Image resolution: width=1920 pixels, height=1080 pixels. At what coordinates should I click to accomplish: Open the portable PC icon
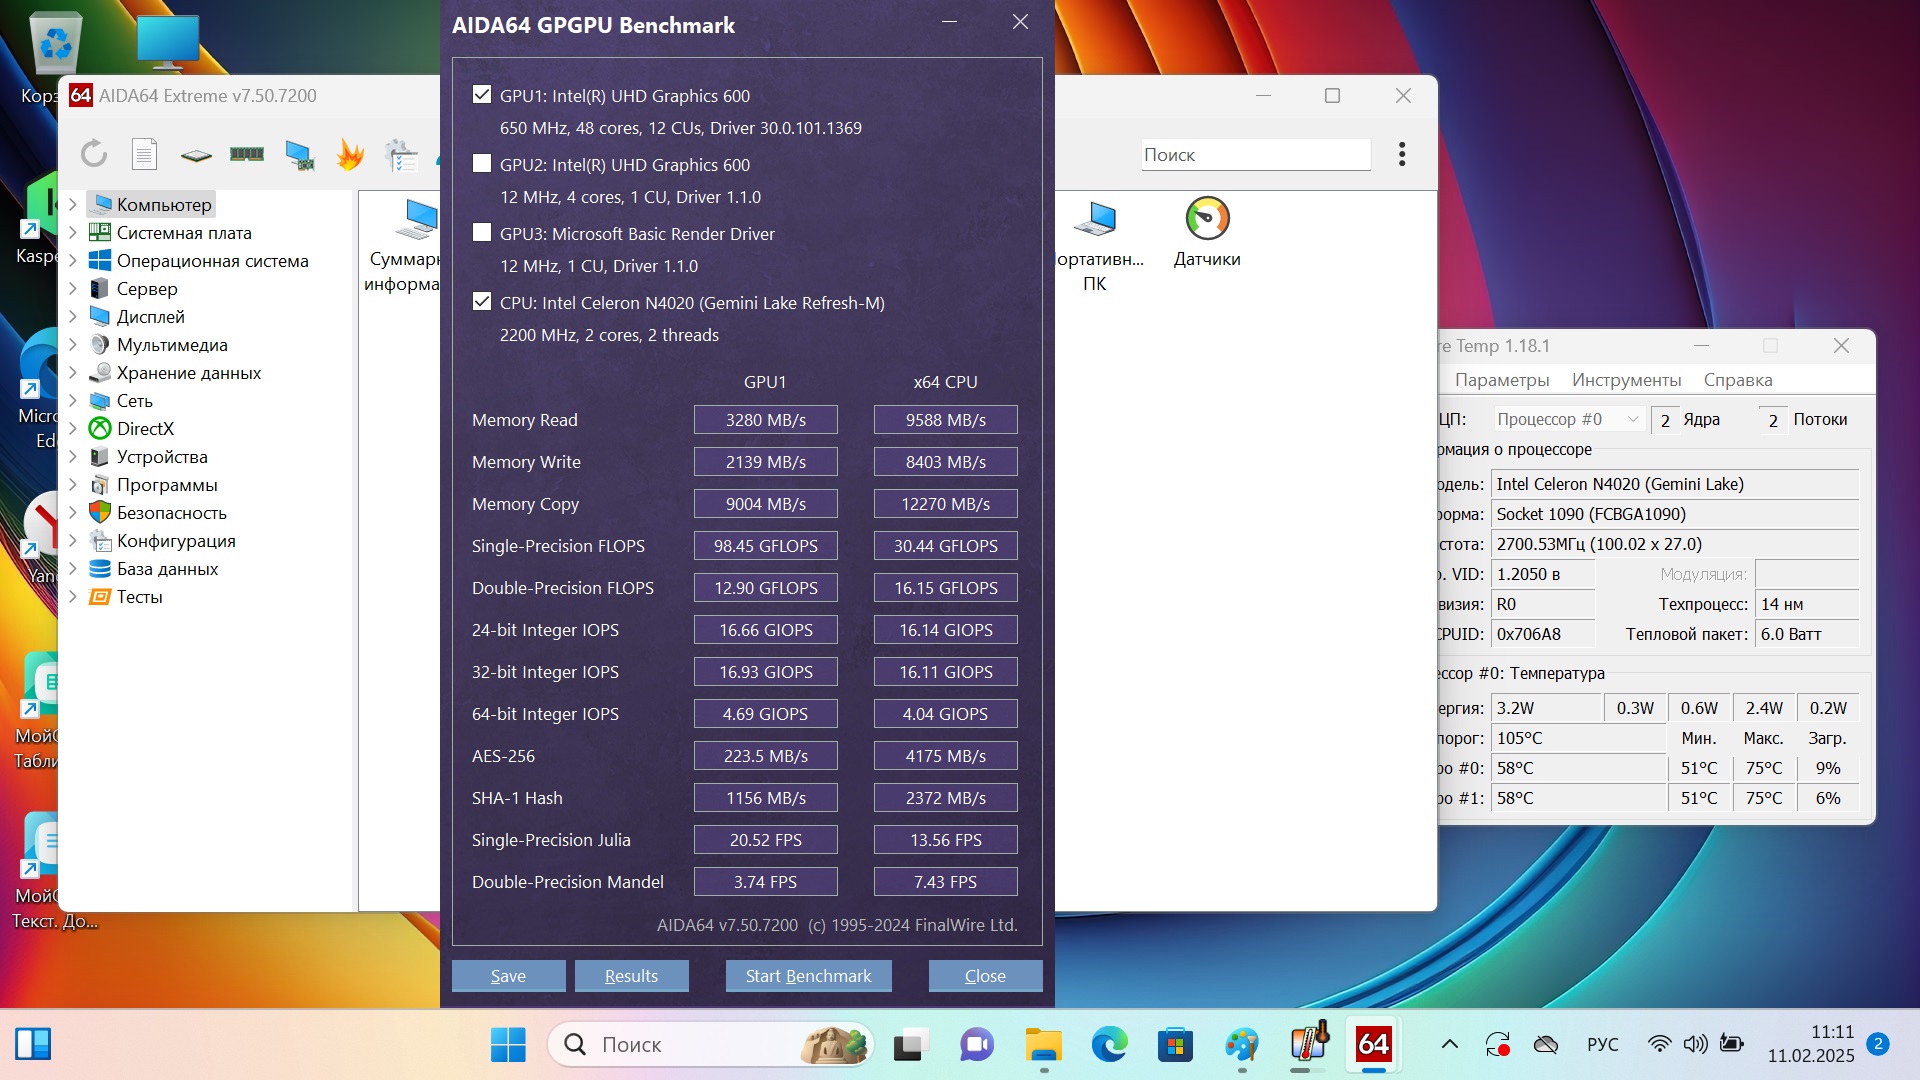1097,245
